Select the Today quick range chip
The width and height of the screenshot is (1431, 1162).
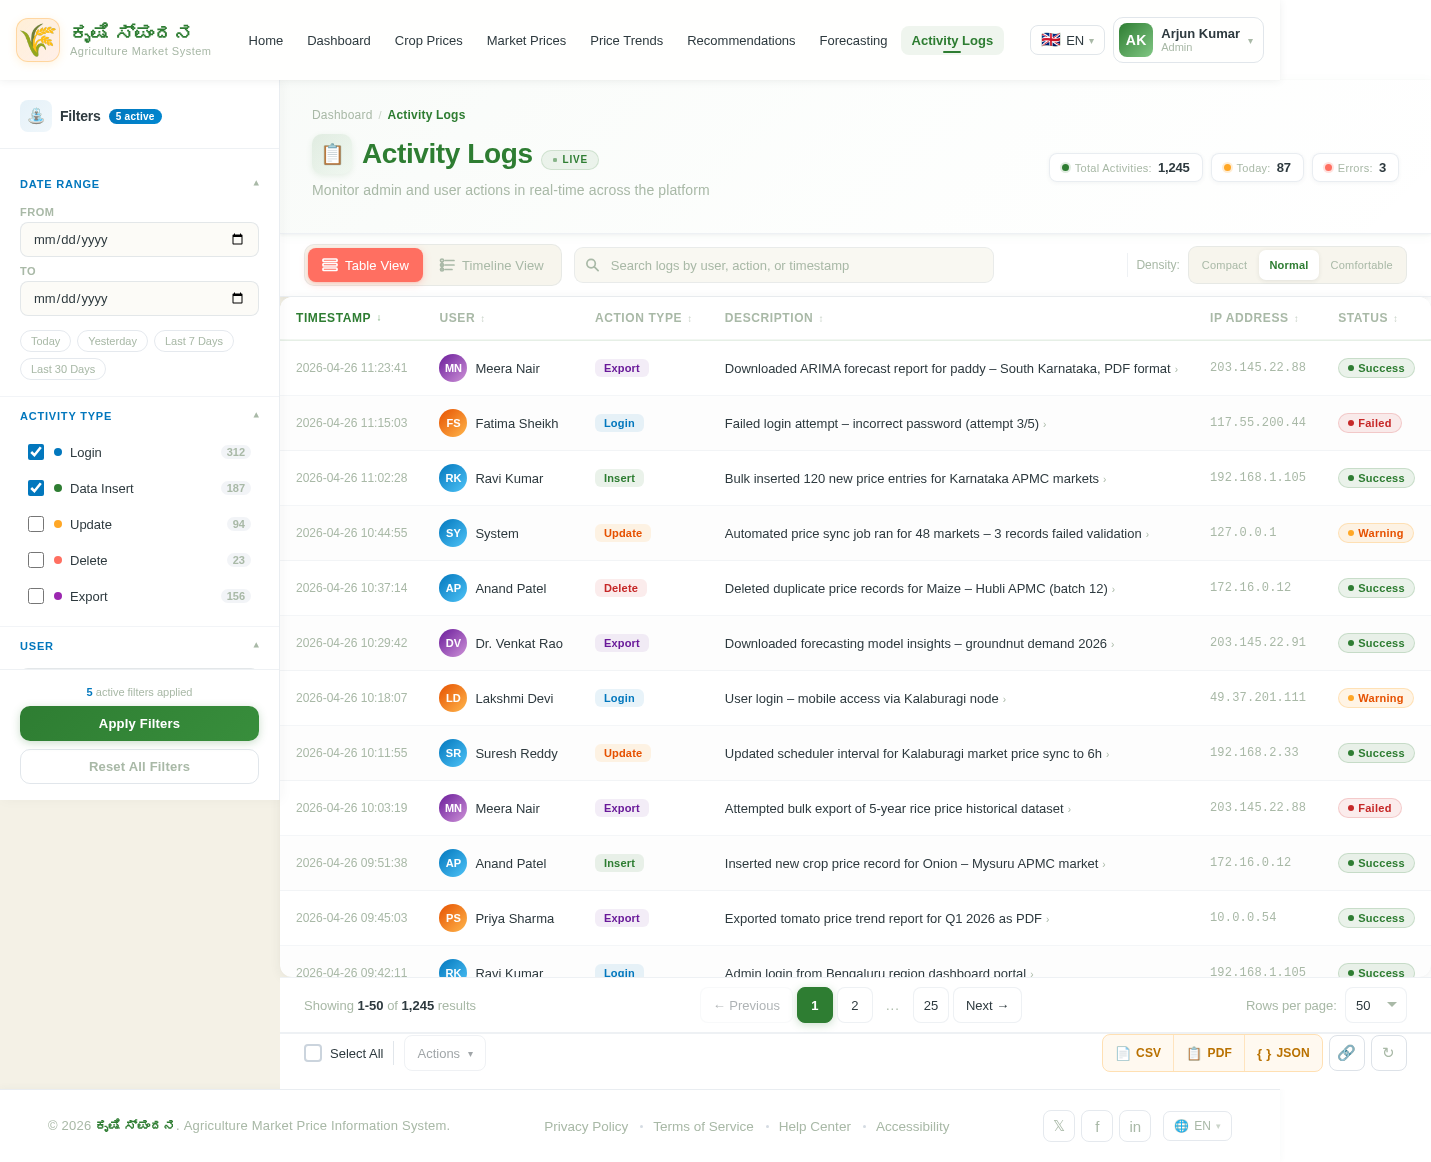pyautogui.click(x=45, y=341)
